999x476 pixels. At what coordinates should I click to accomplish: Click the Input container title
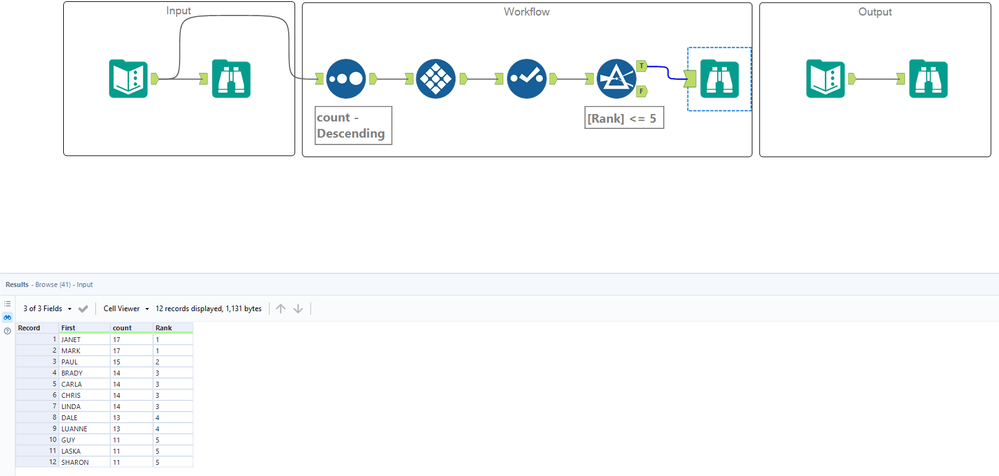pos(178,11)
